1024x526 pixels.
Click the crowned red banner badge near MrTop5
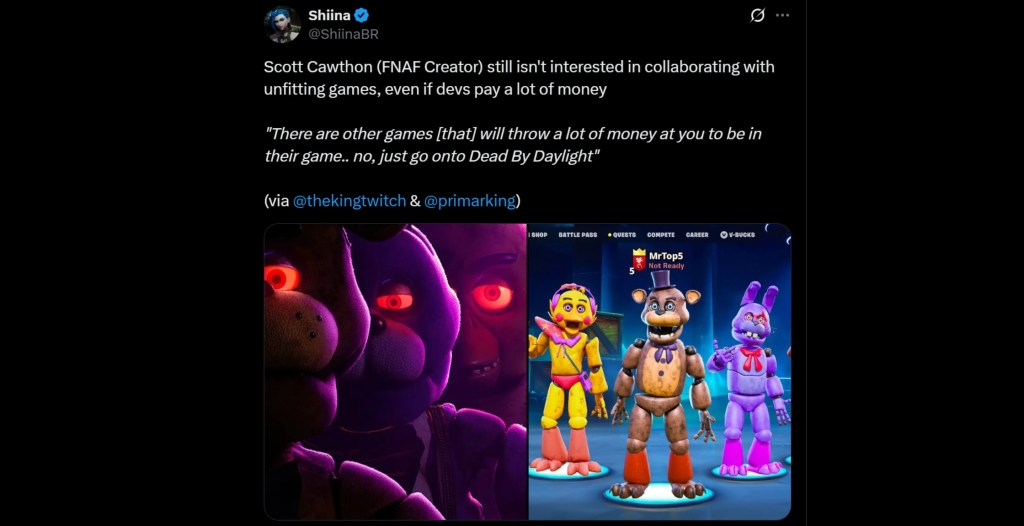pyautogui.click(x=639, y=259)
